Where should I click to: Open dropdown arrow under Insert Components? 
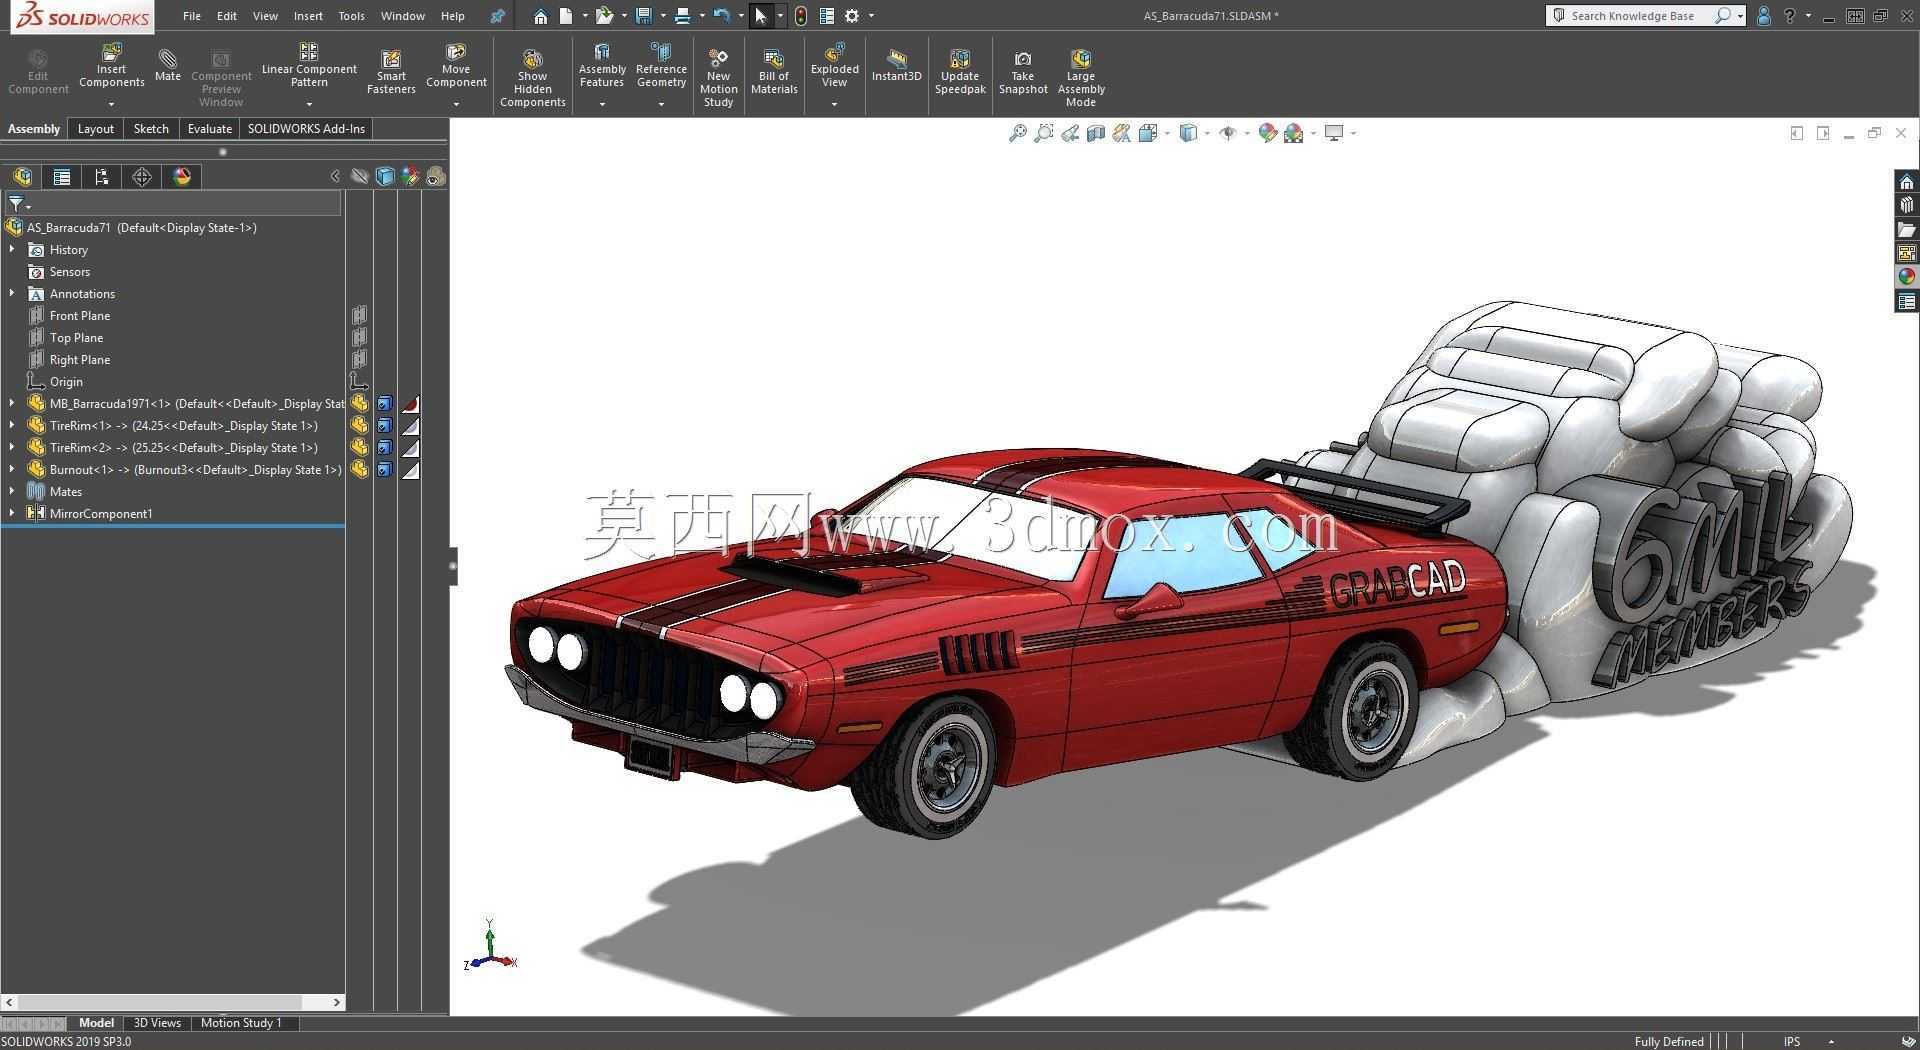click(112, 104)
